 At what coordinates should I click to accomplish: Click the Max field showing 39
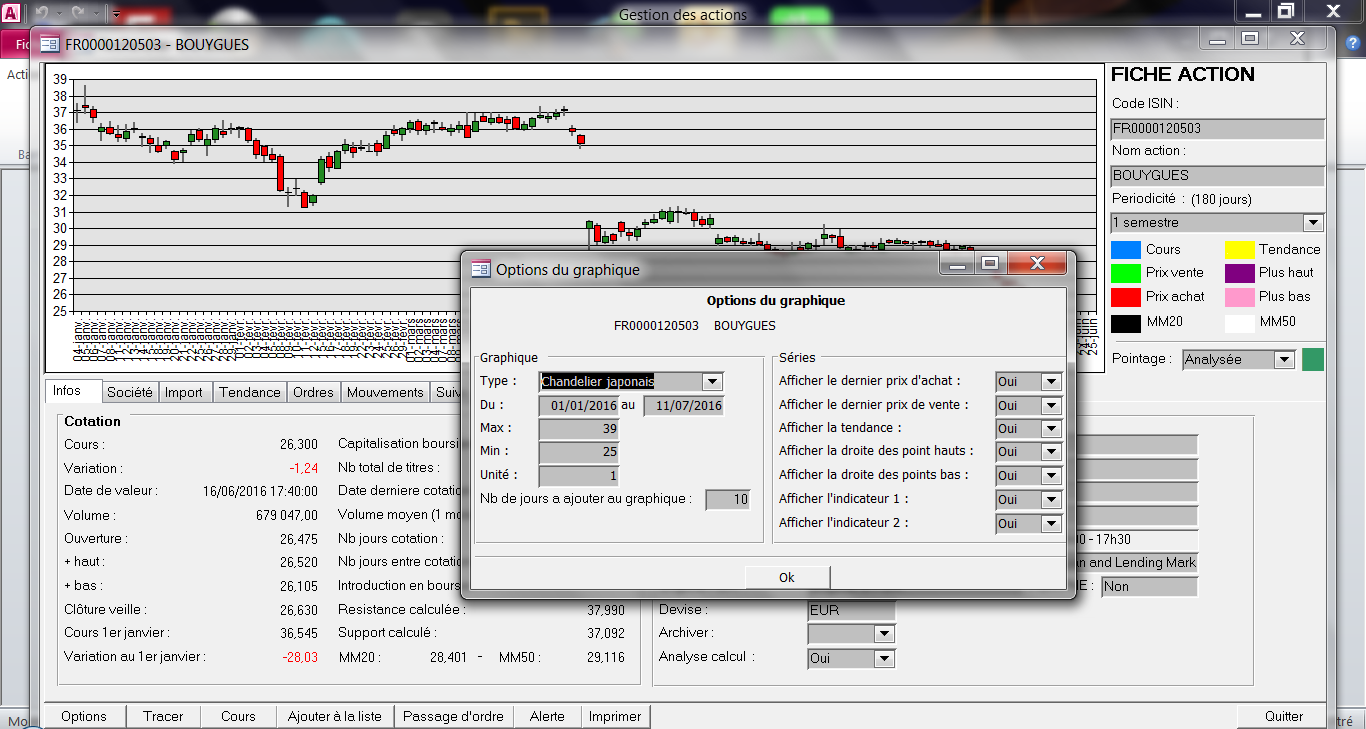pyautogui.click(x=579, y=429)
